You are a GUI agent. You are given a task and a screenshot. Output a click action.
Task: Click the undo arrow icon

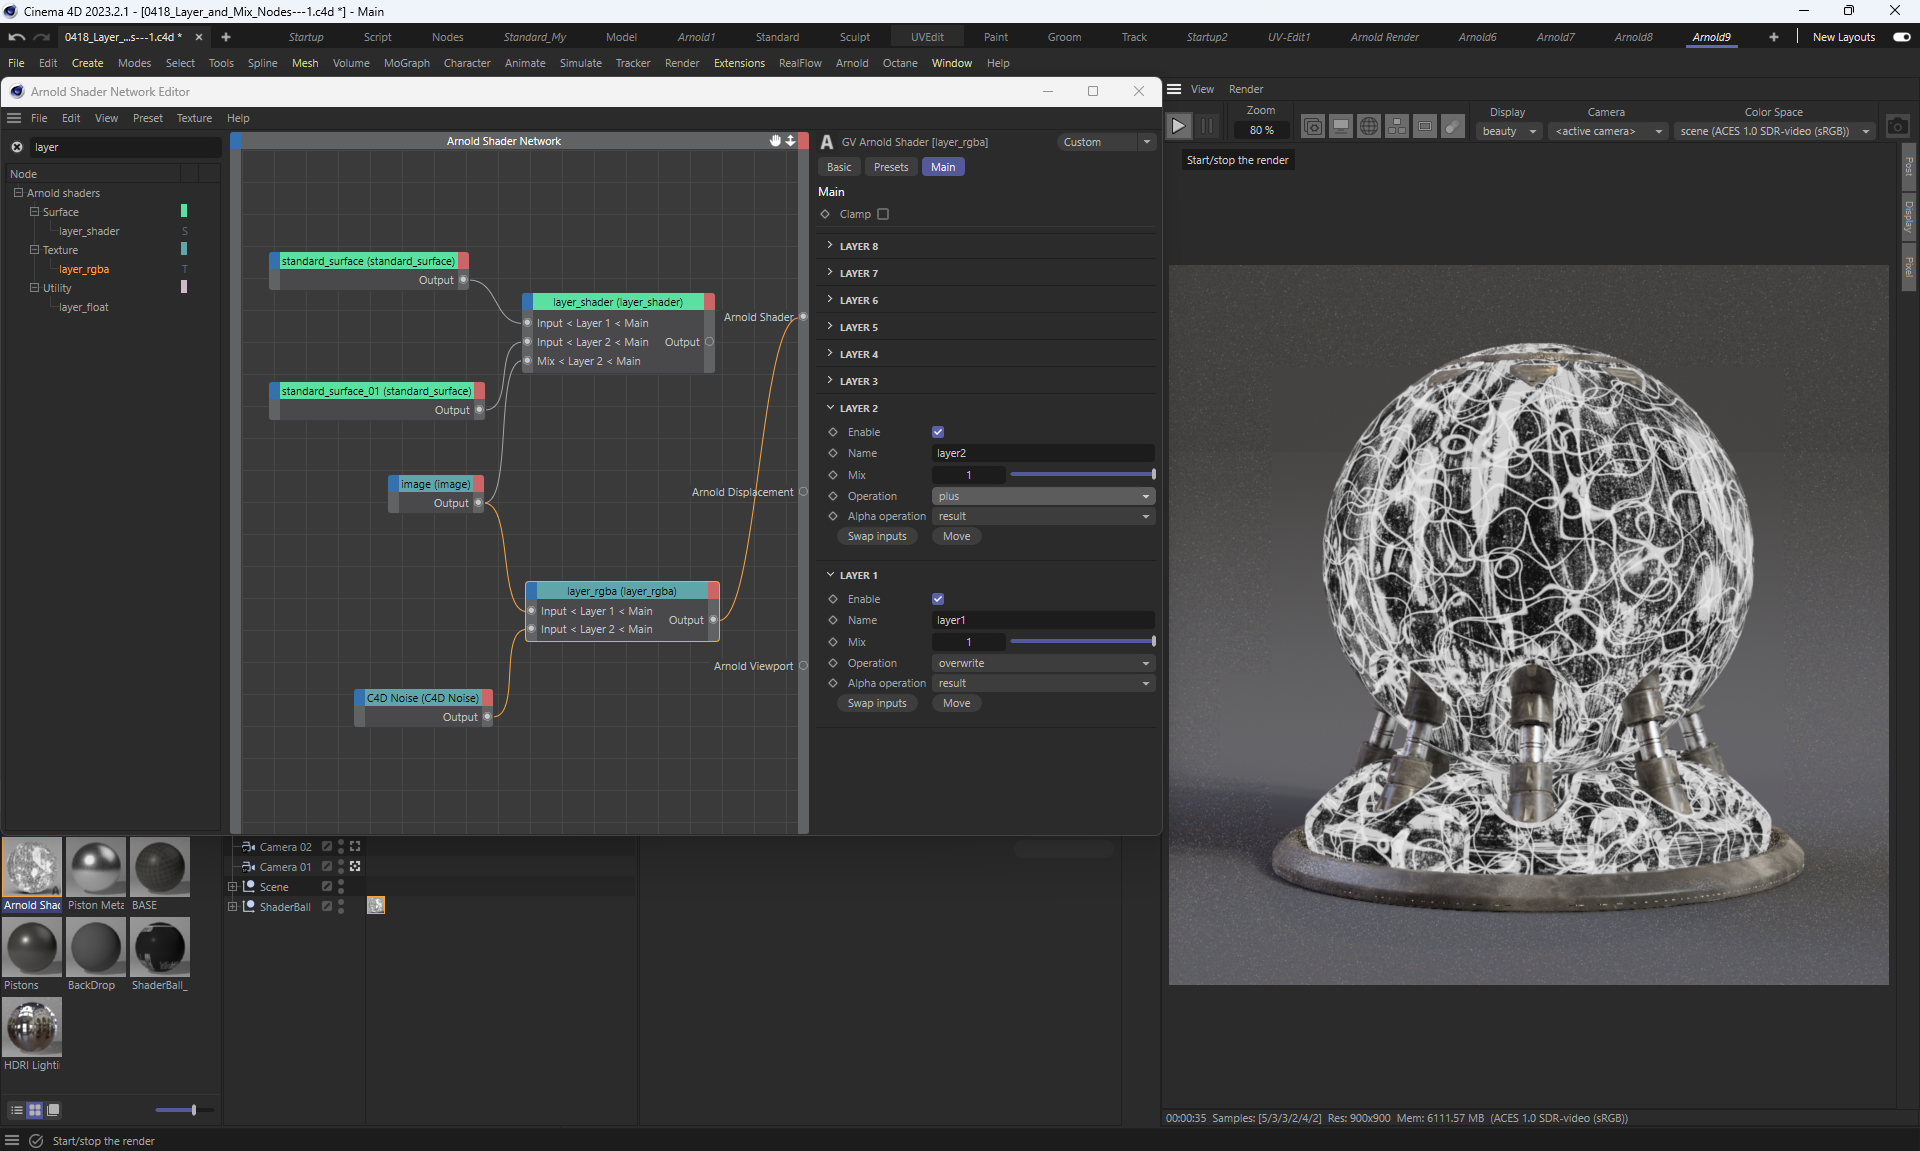pos(17,37)
